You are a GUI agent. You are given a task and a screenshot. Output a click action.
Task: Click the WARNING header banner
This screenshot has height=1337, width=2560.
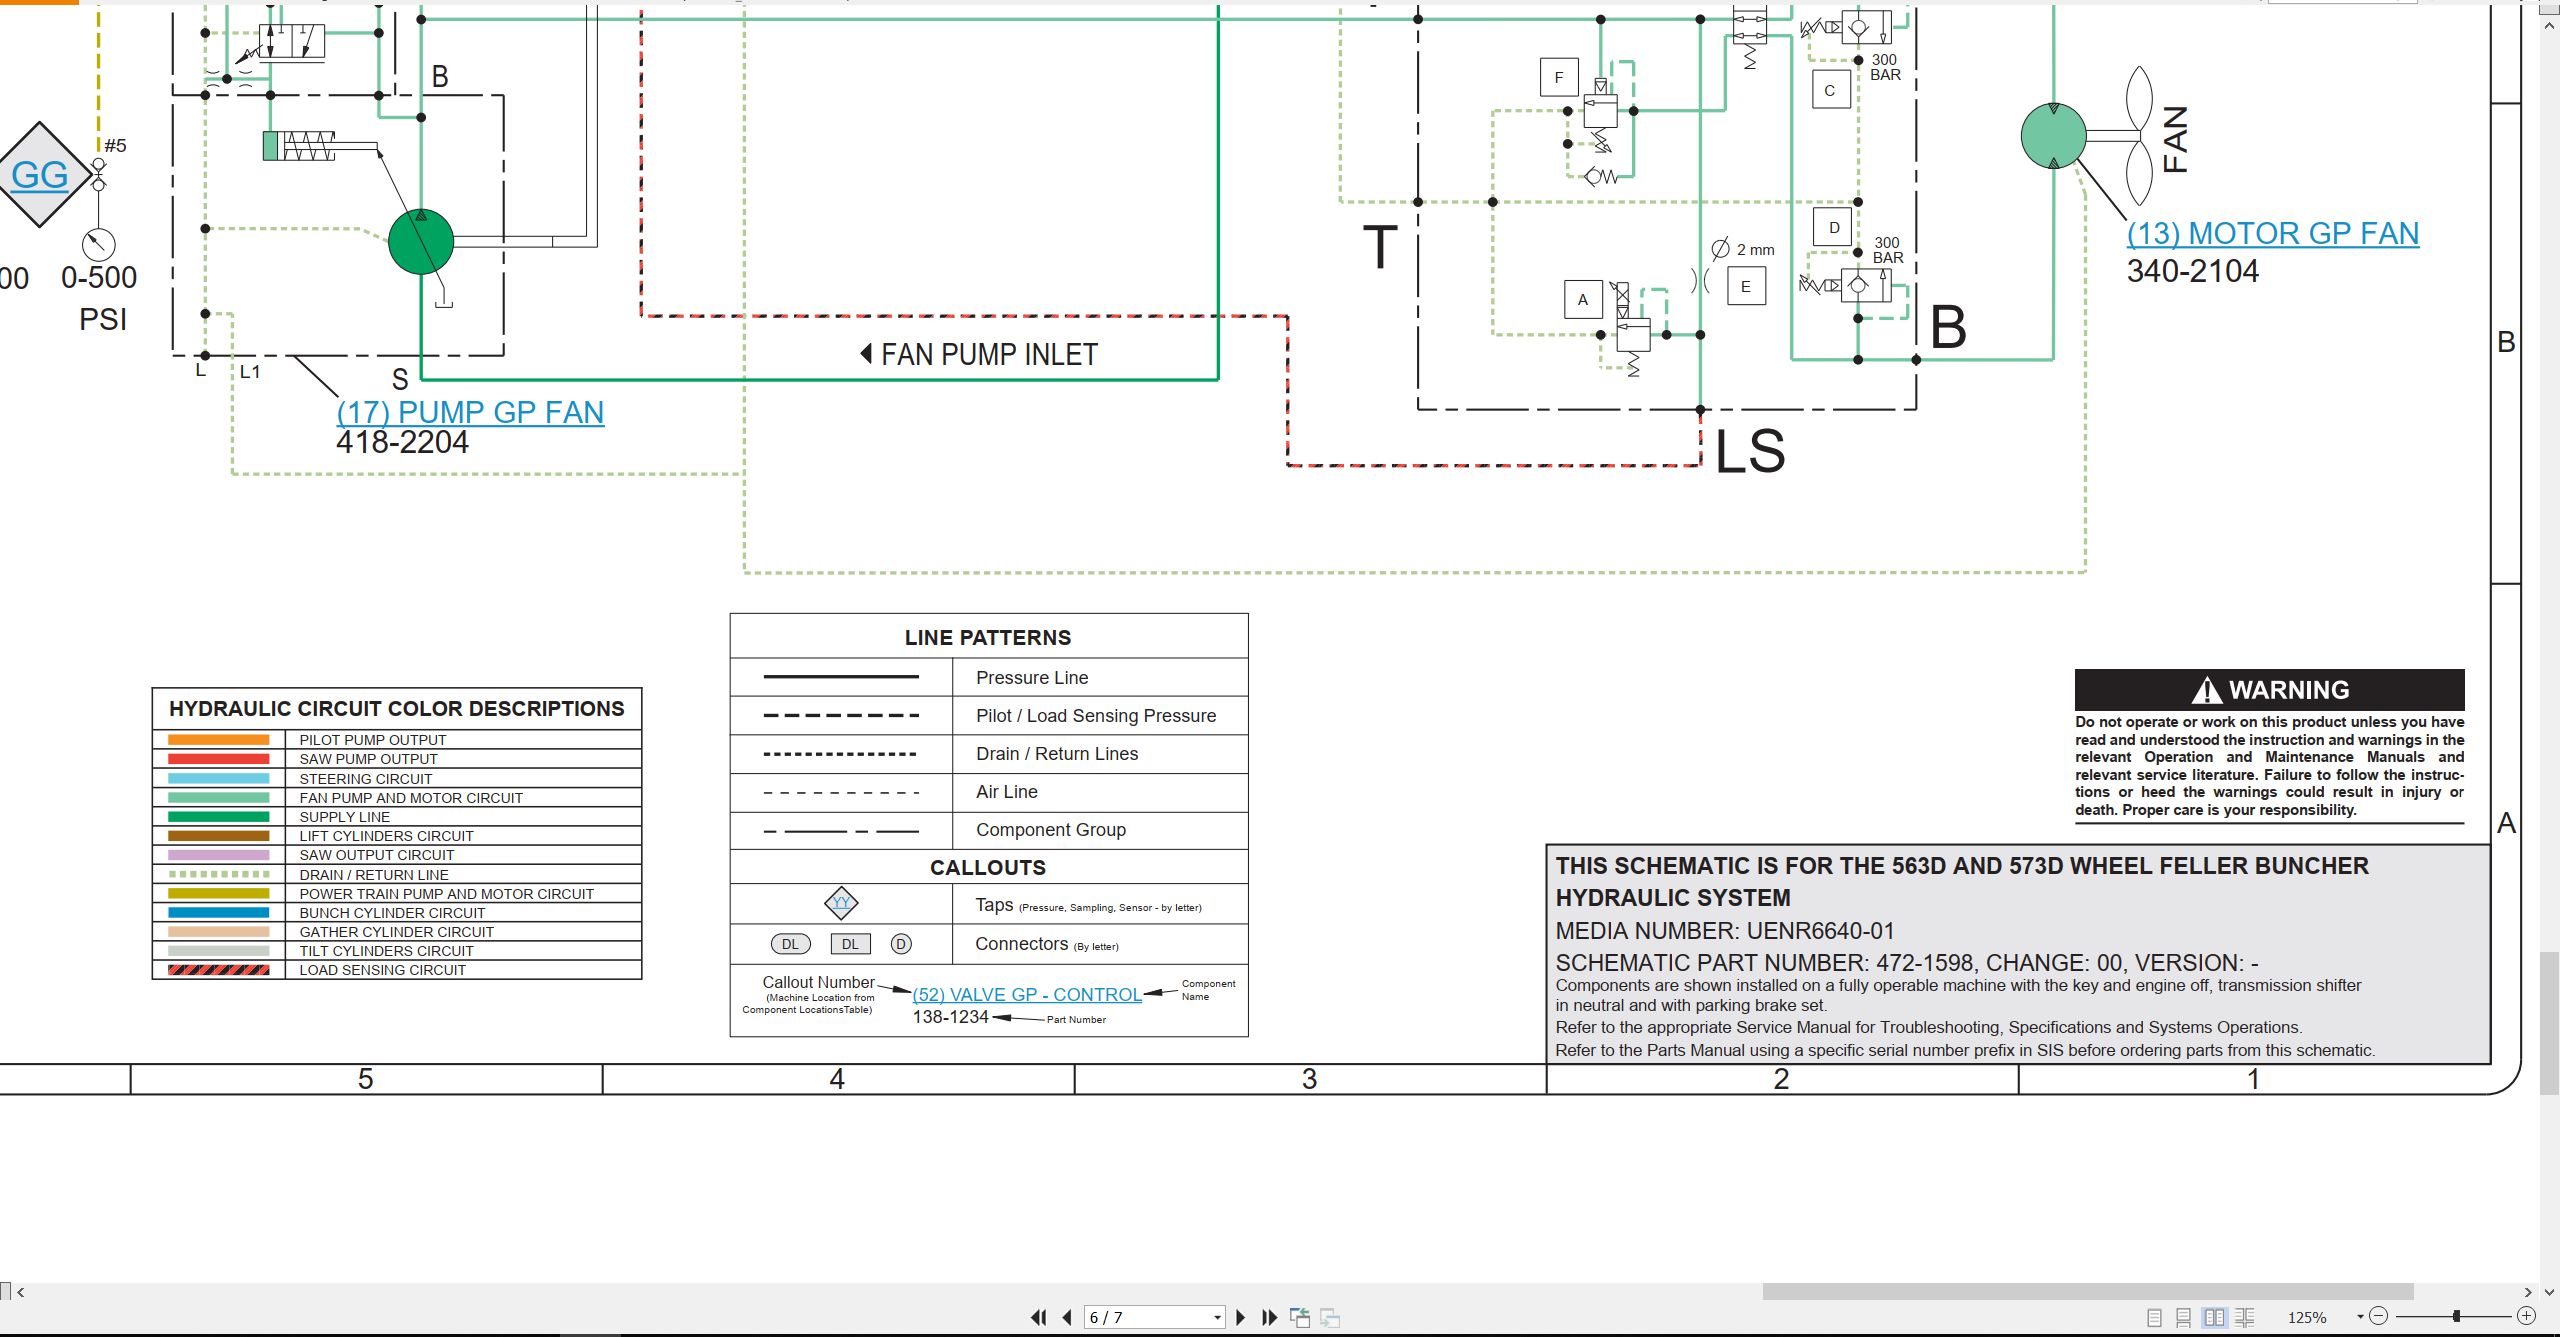click(x=2270, y=690)
